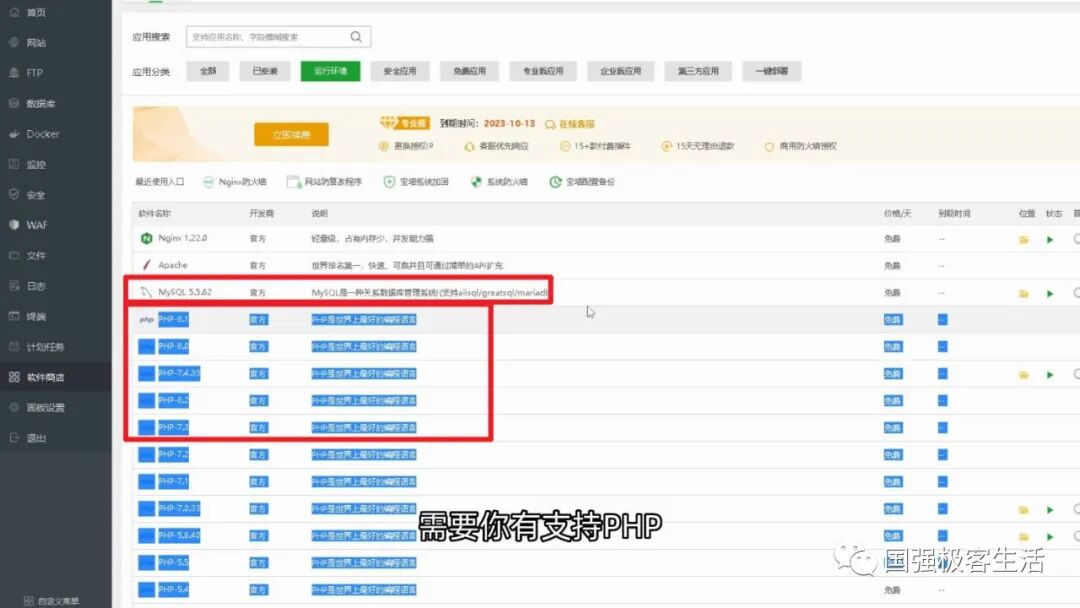The image size is (1080, 608).
Task: Click the PHP-8.0 software name
Action: 173,346
